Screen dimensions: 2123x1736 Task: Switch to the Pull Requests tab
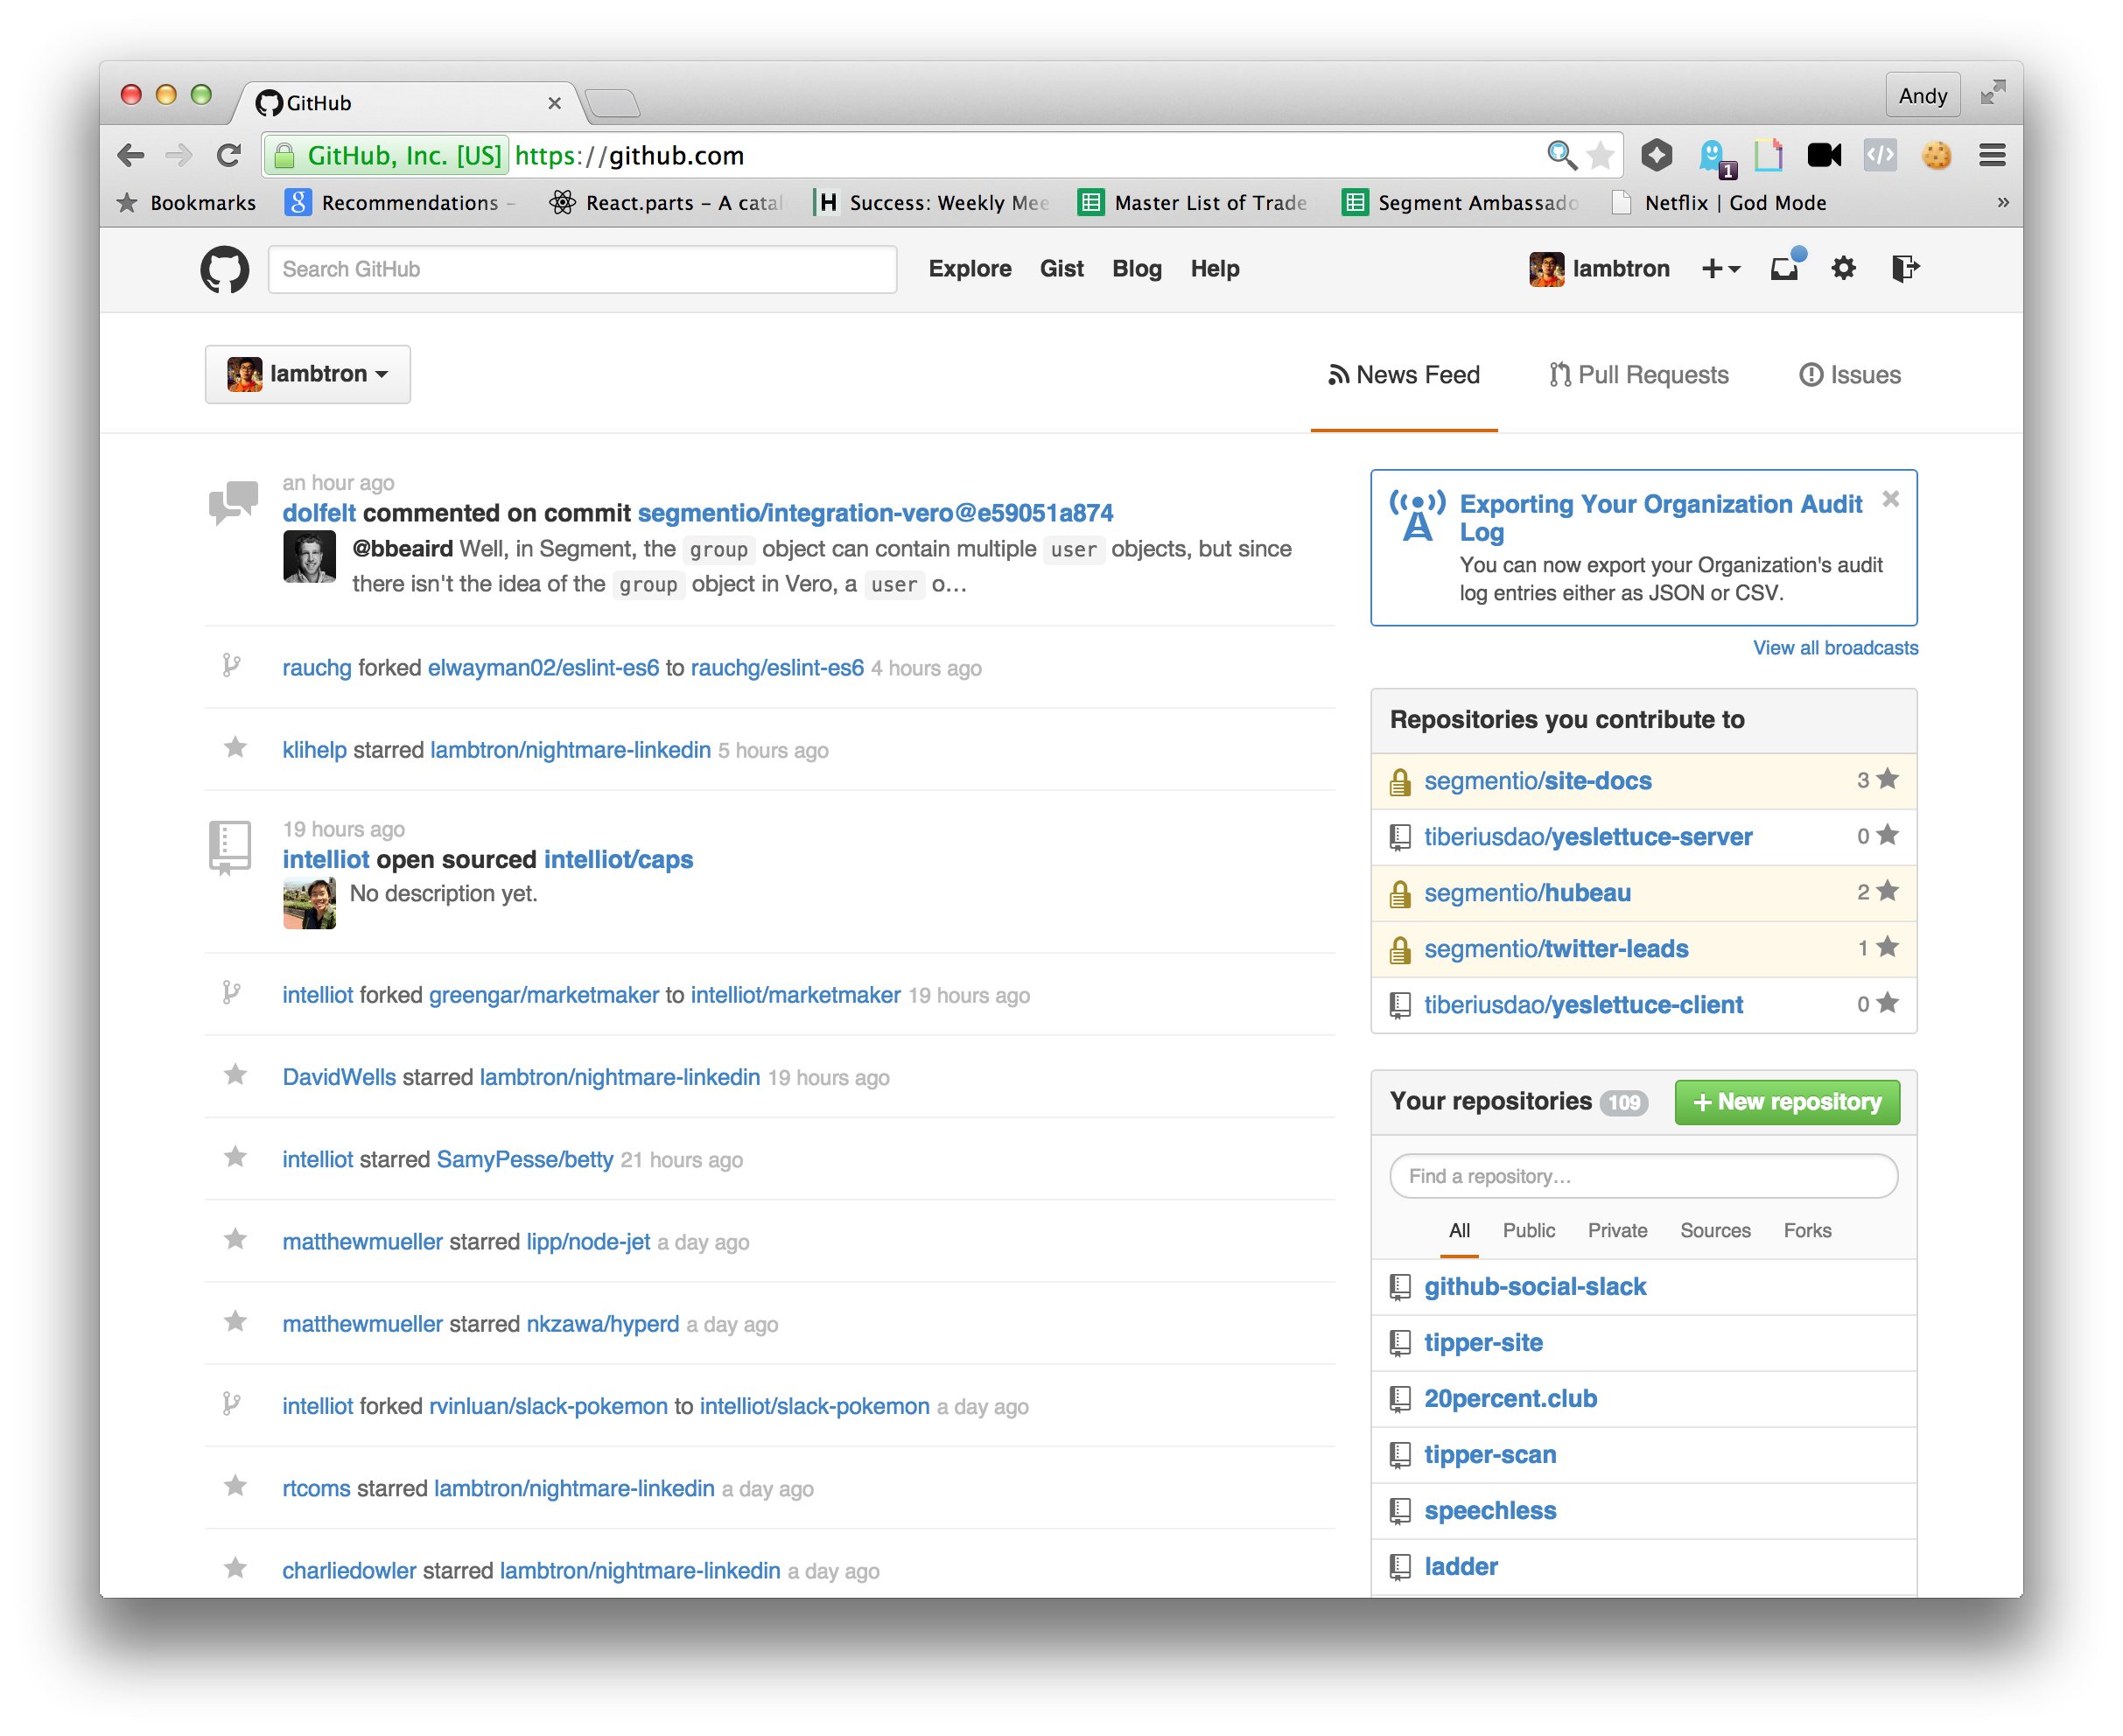1639,375
